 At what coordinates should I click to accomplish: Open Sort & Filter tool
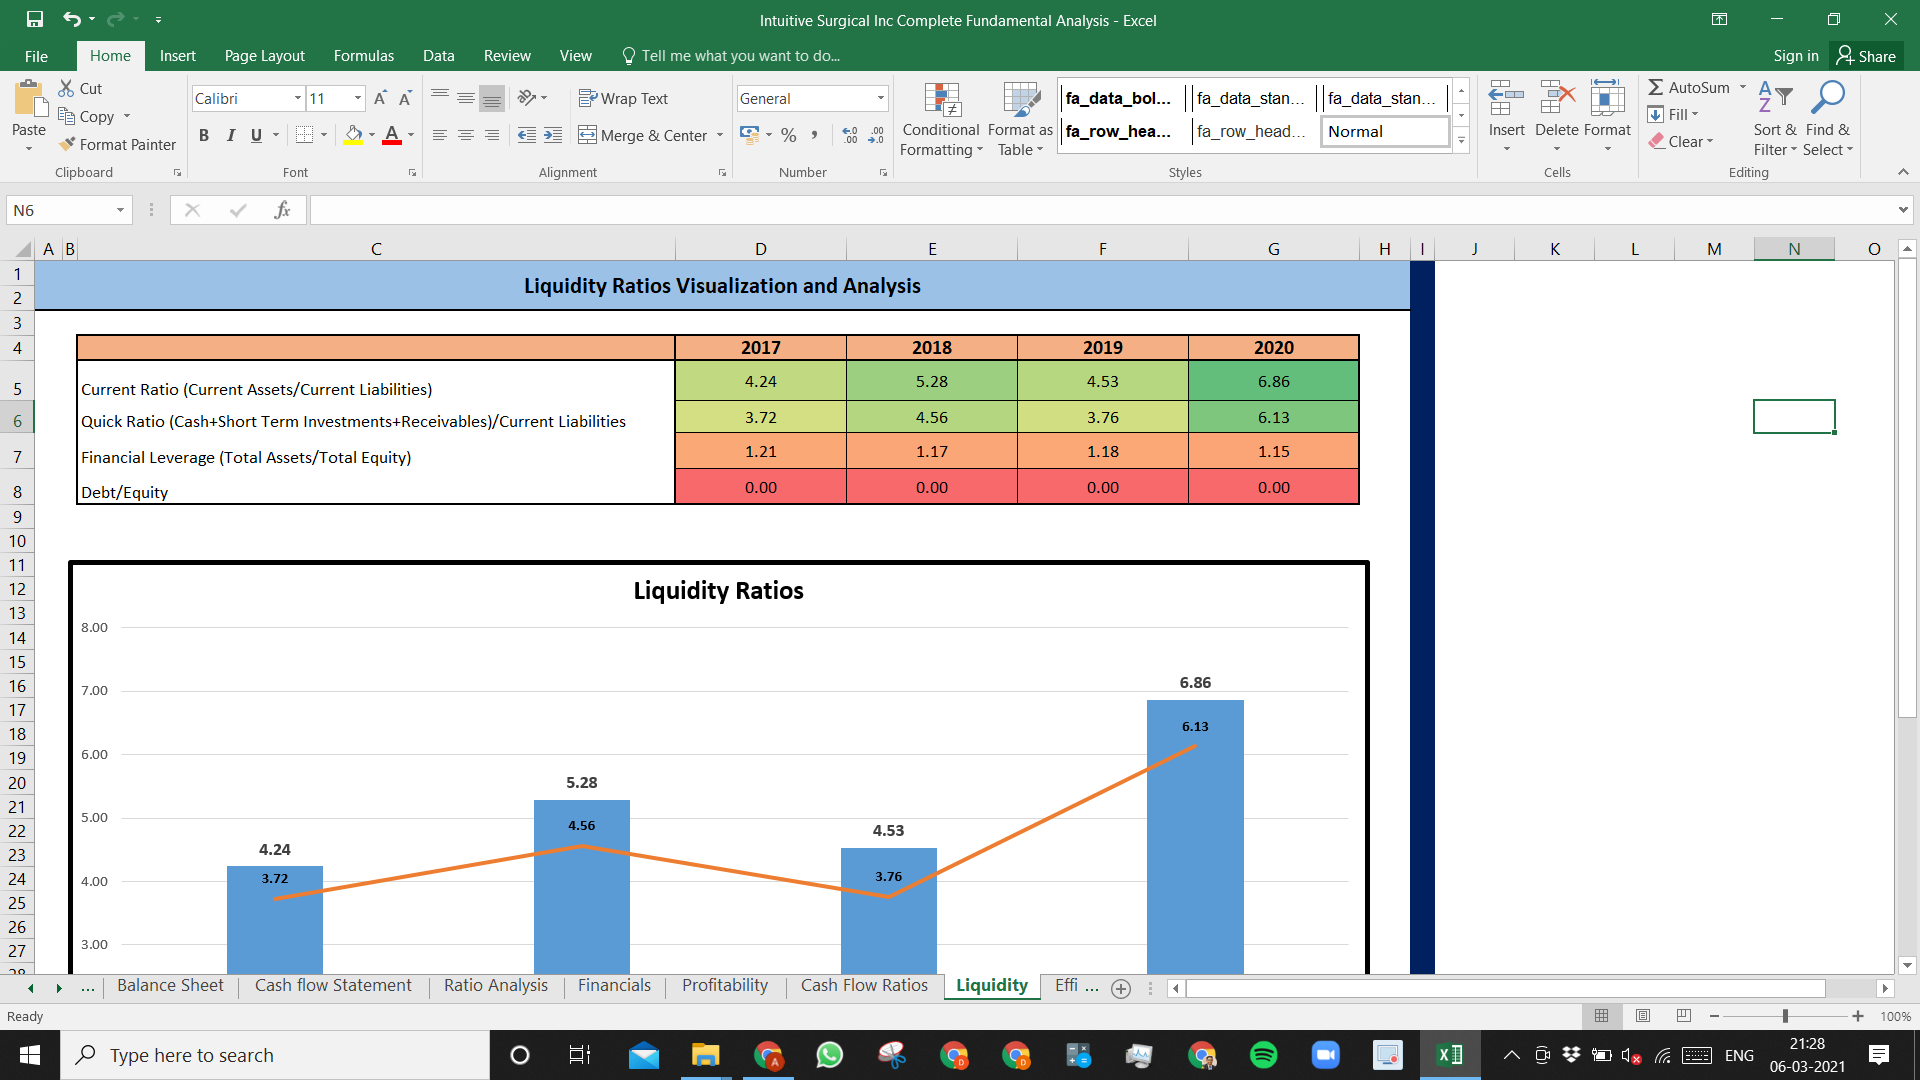[x=1775, y=97]
